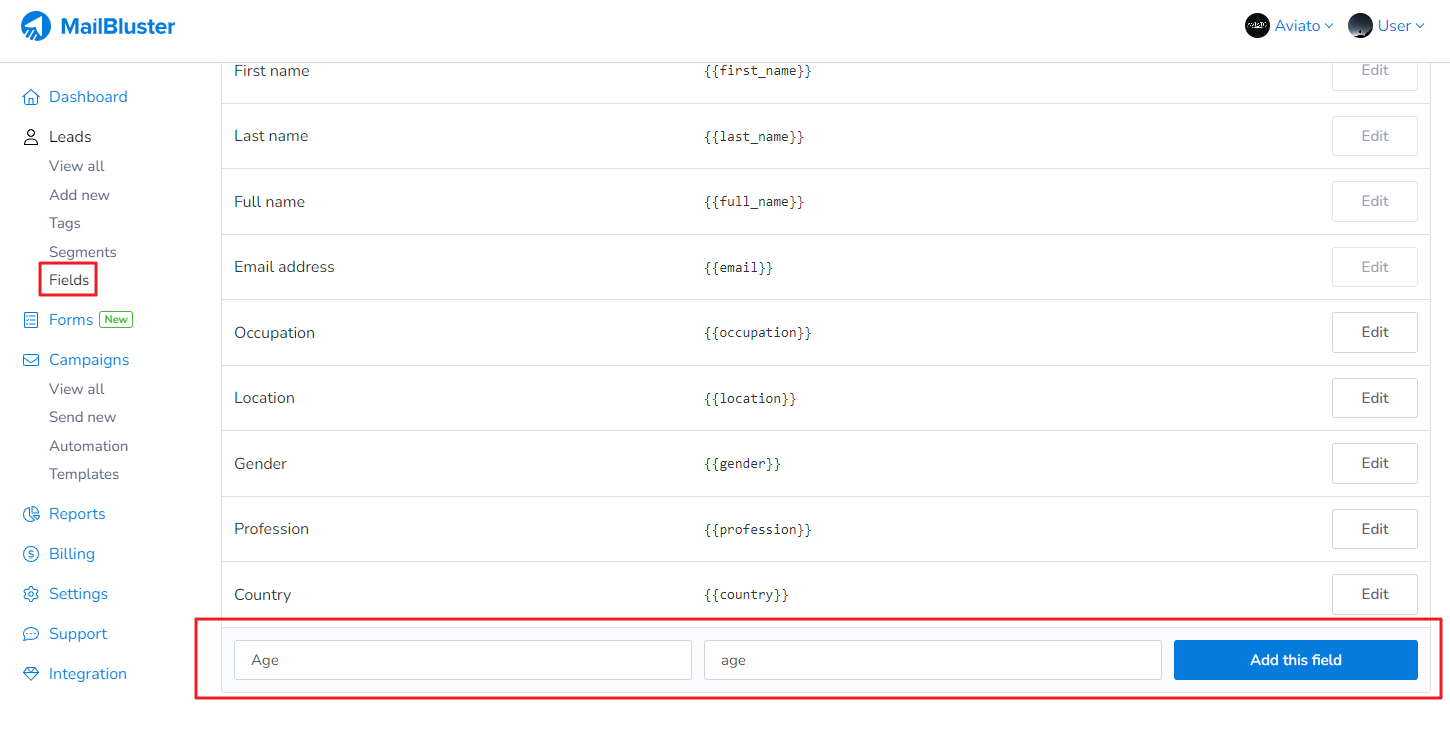Edit the Occupation field
1450x739 pixels.
click(1374, 332)
